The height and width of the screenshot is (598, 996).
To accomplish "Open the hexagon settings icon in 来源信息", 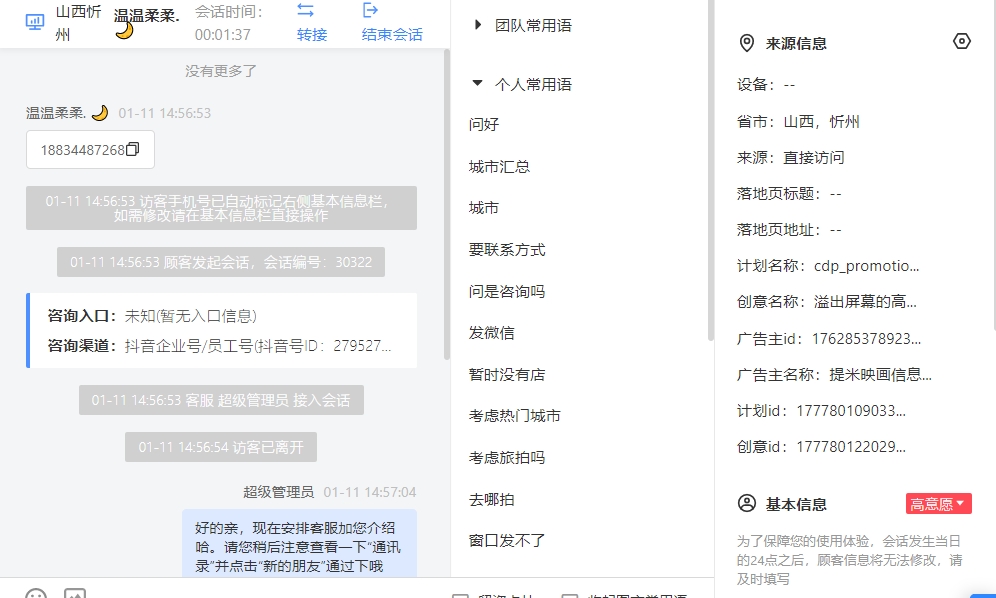I will coord(962,42).
